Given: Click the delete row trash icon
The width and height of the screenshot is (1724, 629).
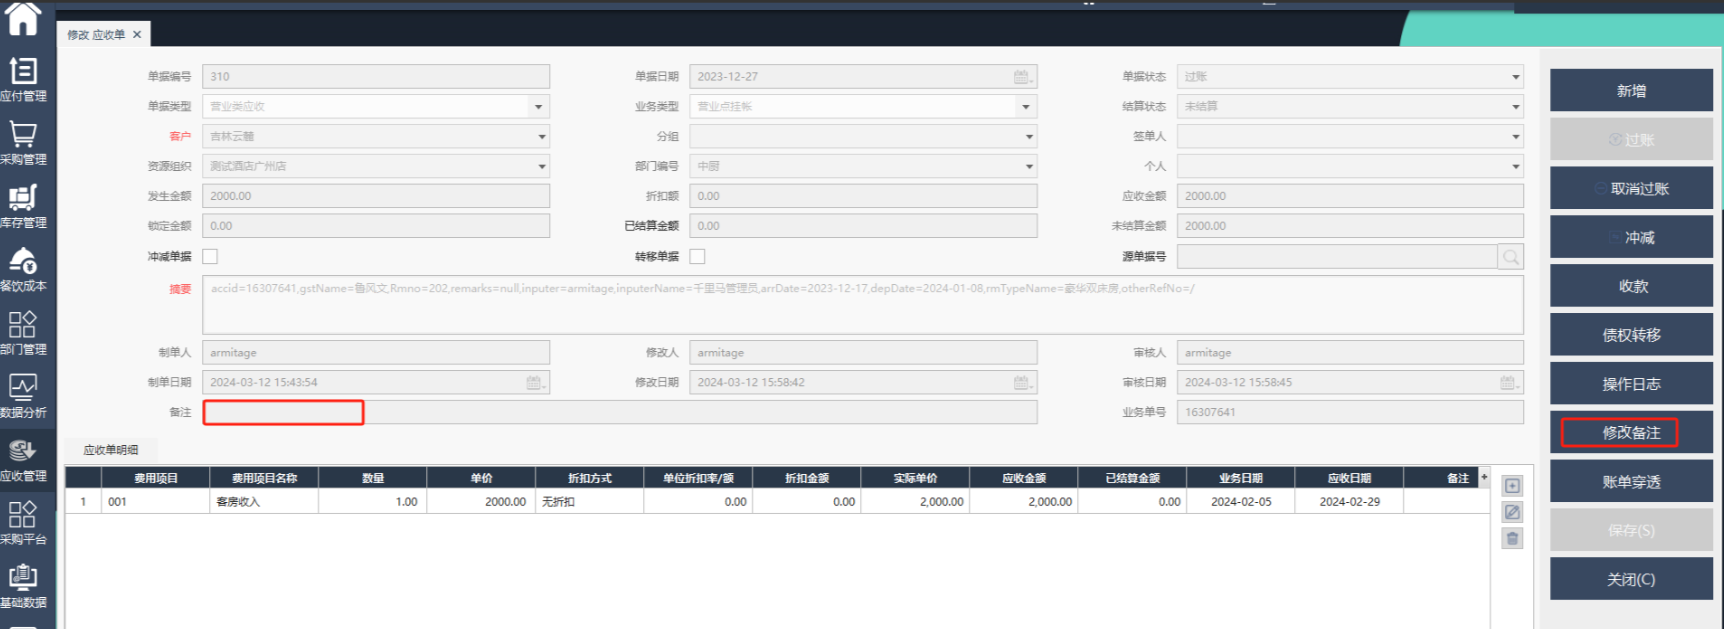Looking at the screenshot, I should (x=1512, y=539).
